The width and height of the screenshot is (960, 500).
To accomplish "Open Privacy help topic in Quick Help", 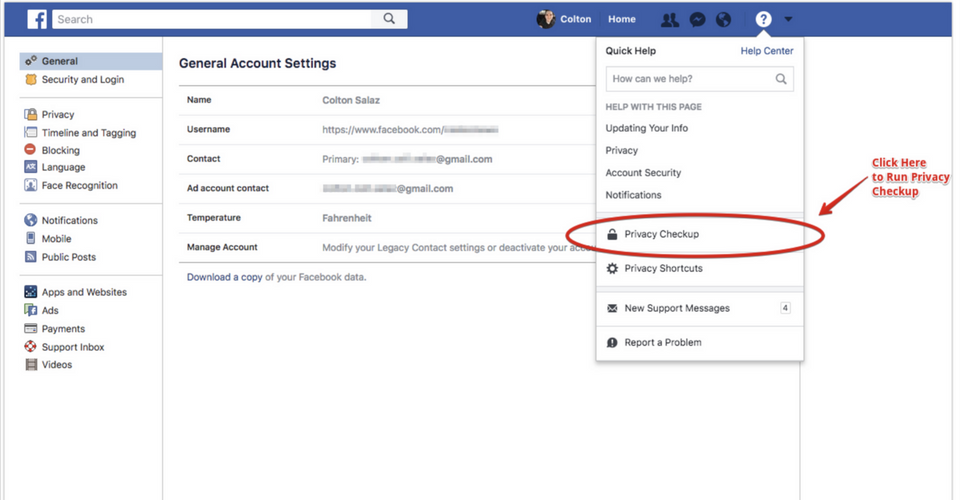I will pos(621,150).
